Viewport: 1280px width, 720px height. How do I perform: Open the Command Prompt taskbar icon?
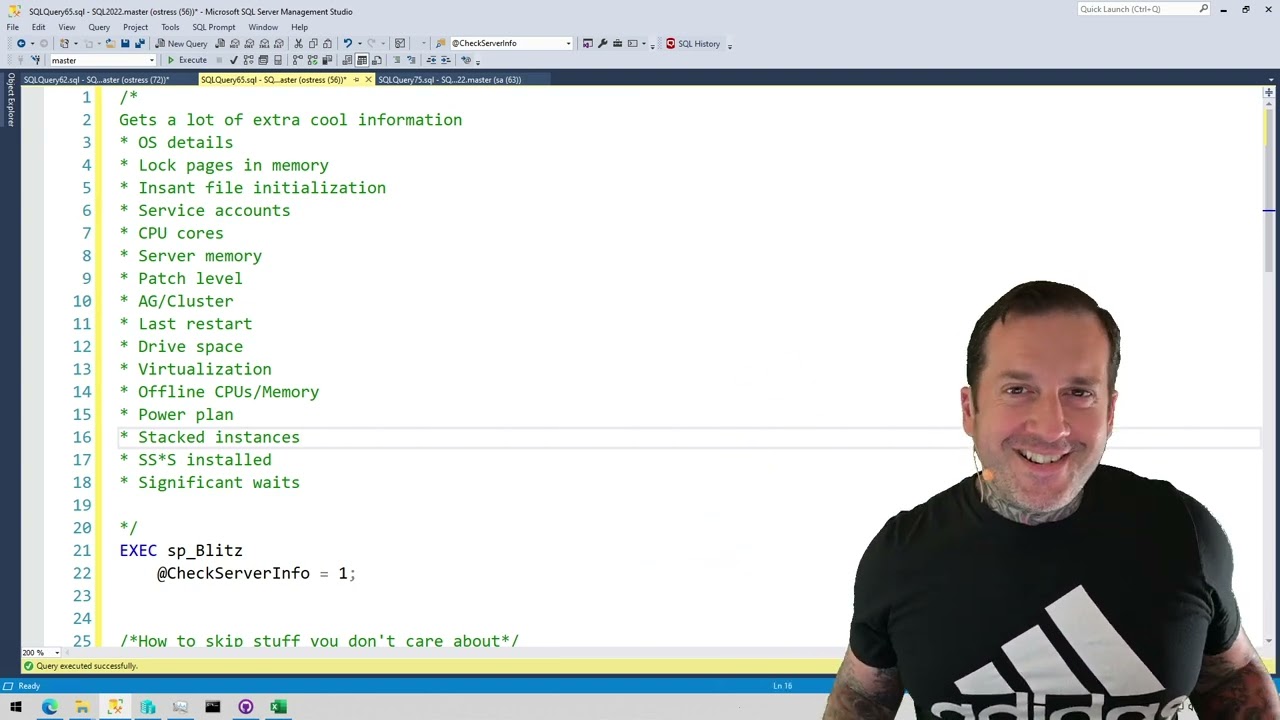point(213,707)
